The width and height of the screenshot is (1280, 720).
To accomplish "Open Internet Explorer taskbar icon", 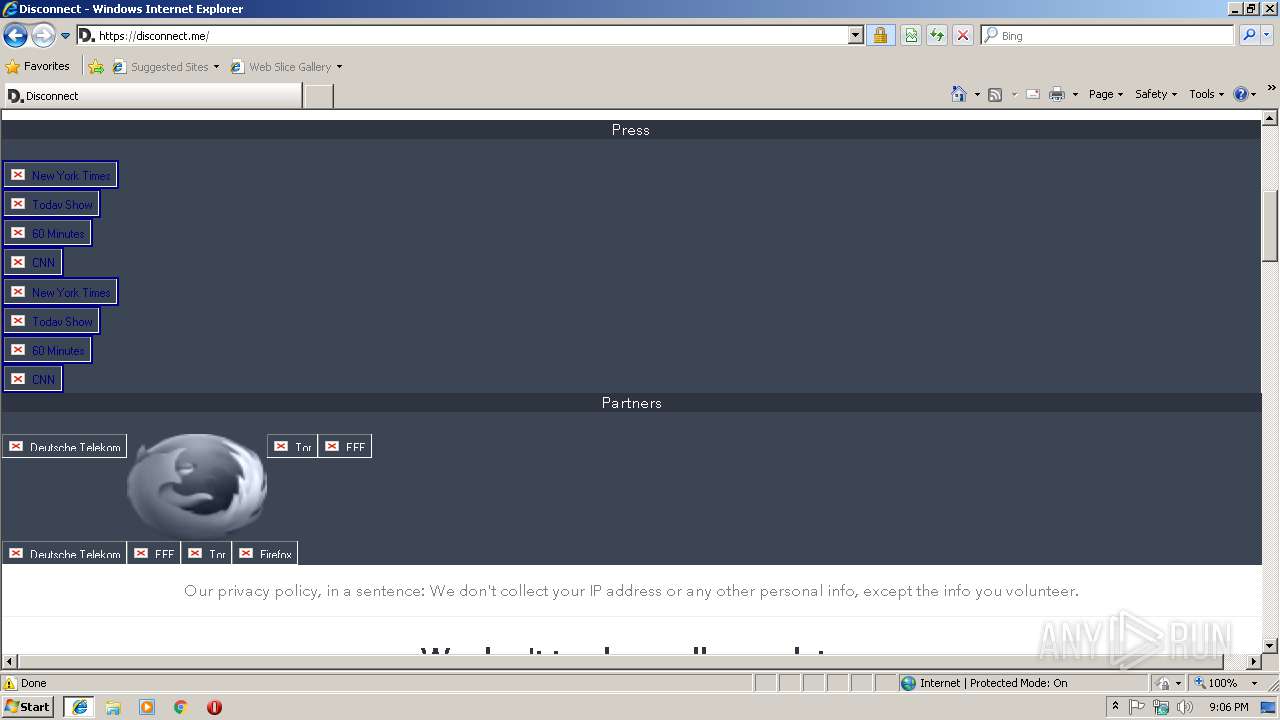I will pyautogui.click(x=79, y=707).
